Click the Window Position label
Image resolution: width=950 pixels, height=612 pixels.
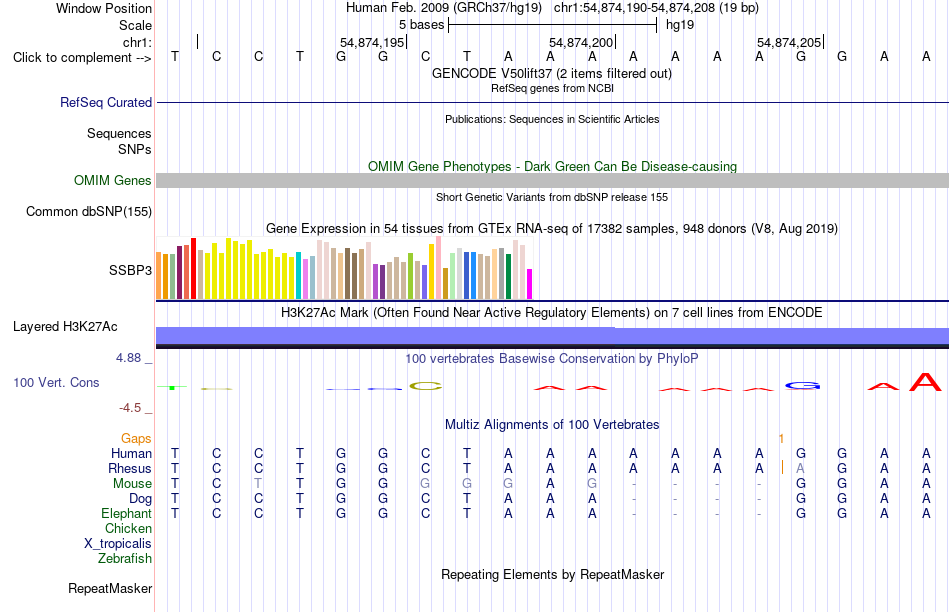pyautogui.click(x=104, y=8)
